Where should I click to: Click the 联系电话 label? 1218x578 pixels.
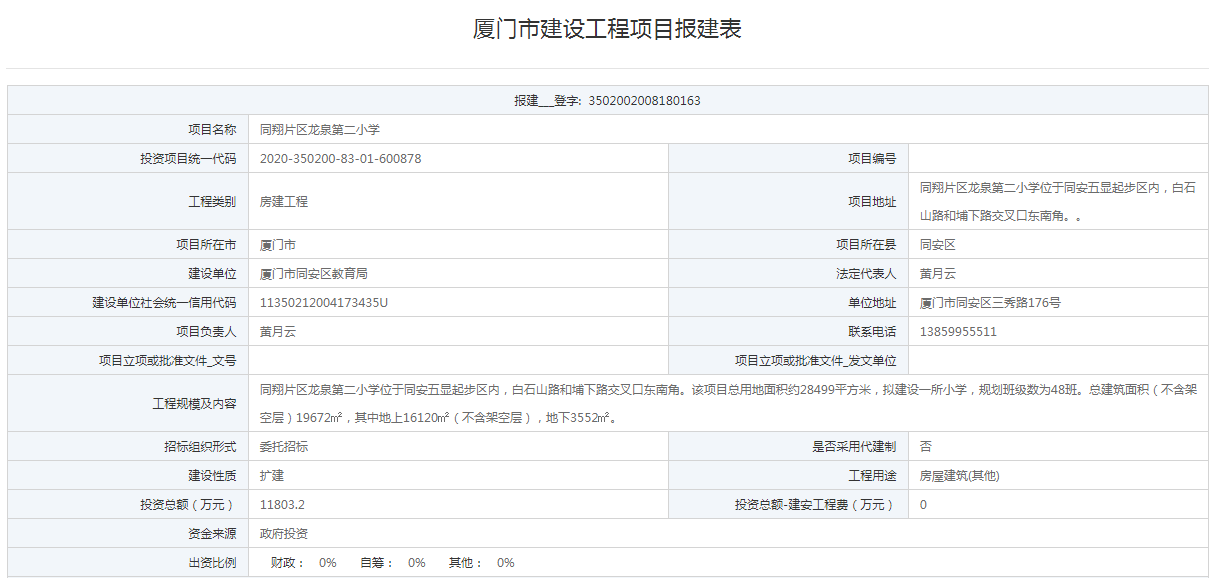[x=872, y=332]
